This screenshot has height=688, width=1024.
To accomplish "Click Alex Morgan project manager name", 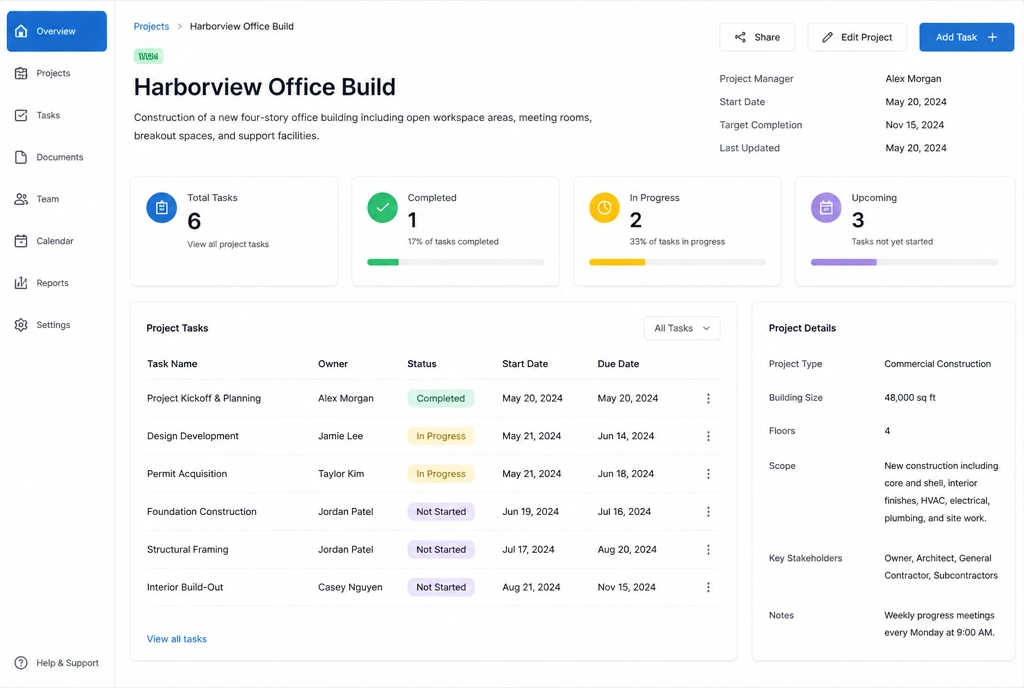I will click(913, 78).
